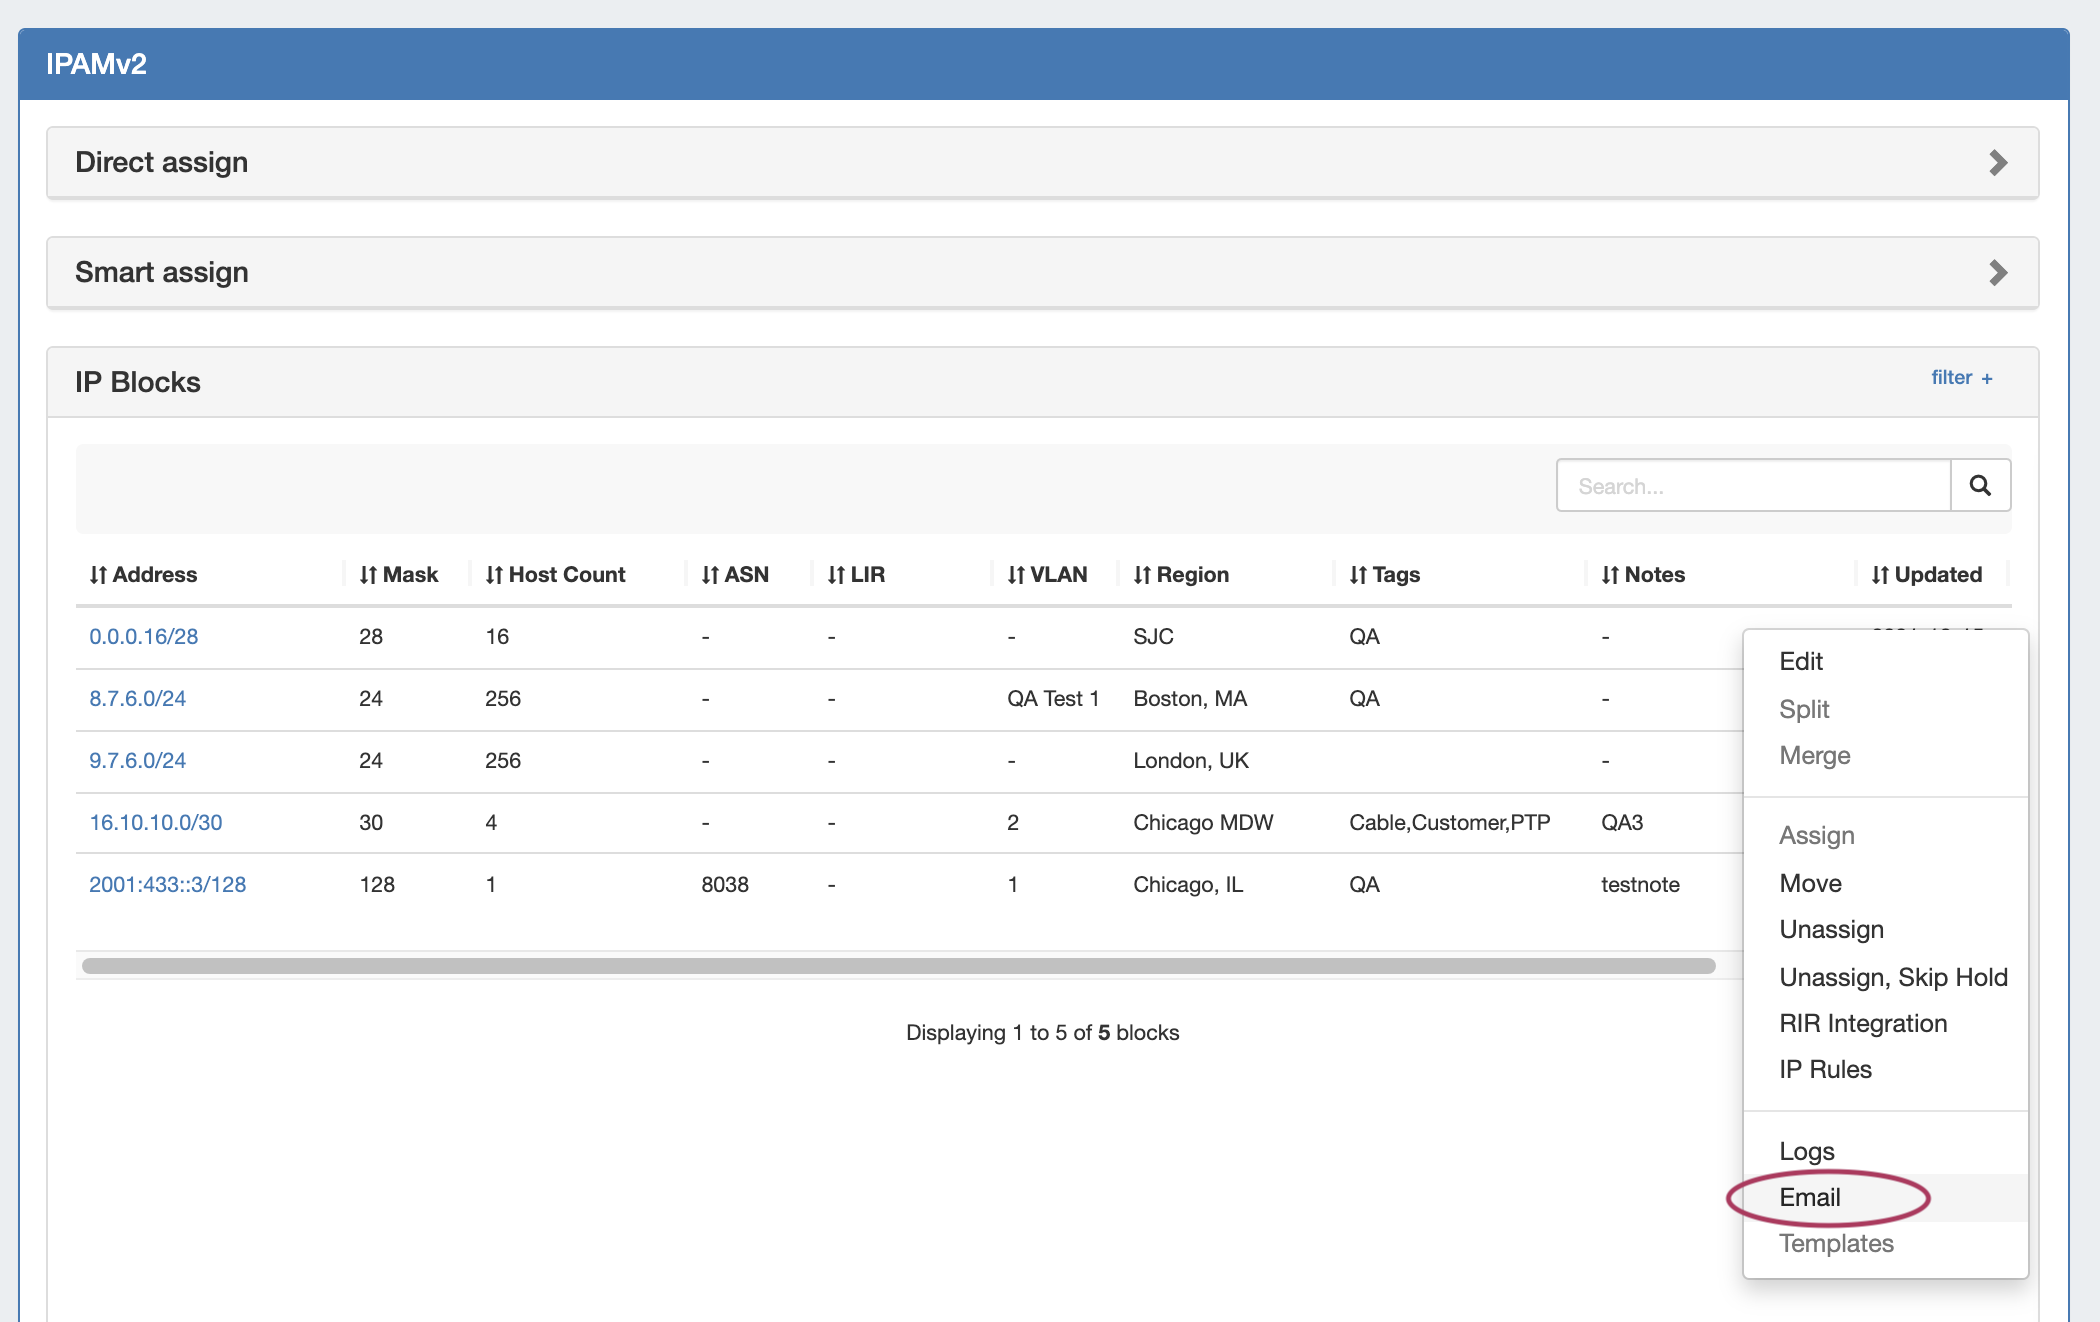
Task: Open the 16.10.10.0/30 block link
Action: pyautogui.click(x=156, y=822)
